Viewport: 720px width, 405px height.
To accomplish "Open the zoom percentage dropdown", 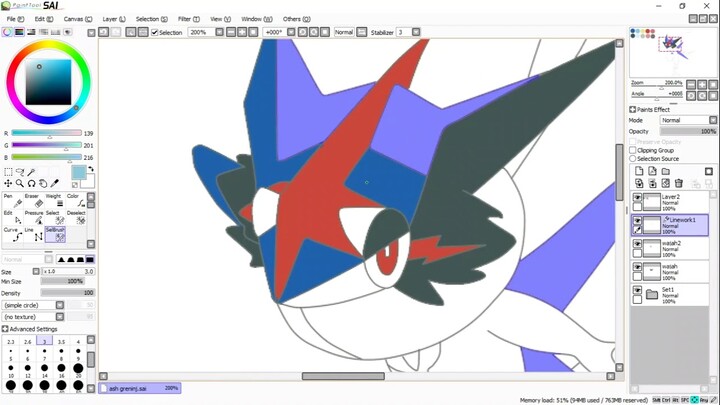I will click(x=219, y=32).
